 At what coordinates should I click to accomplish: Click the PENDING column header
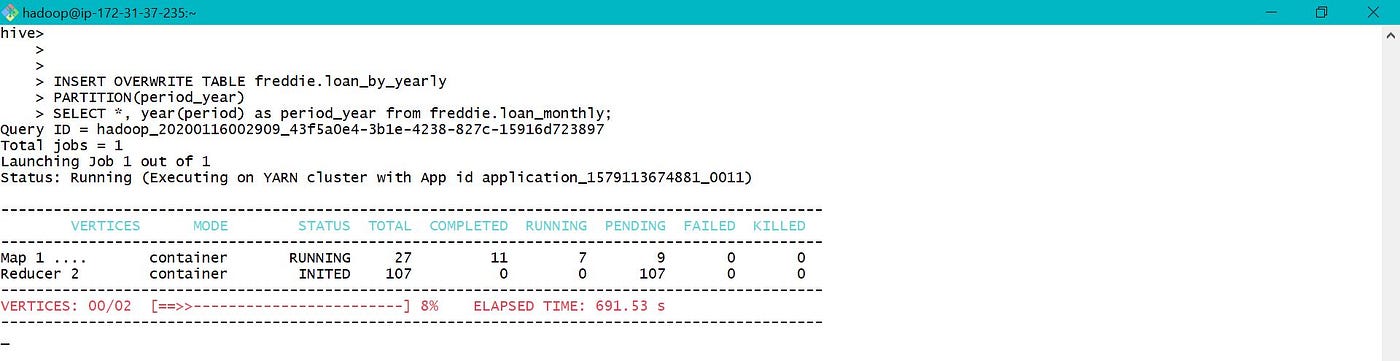click(635, 226)
